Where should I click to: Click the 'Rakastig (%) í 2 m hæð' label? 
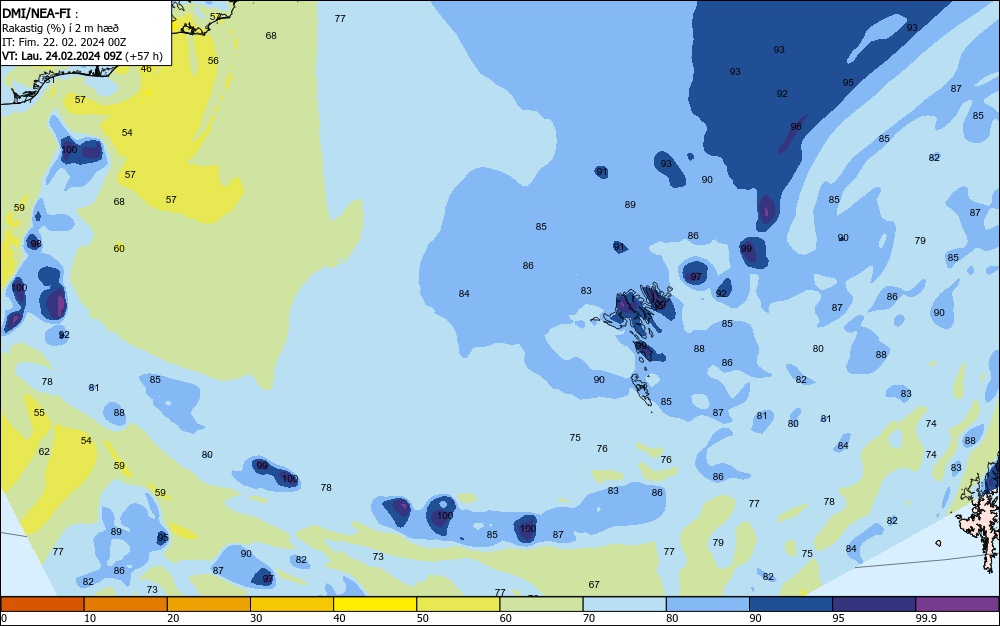60,28
